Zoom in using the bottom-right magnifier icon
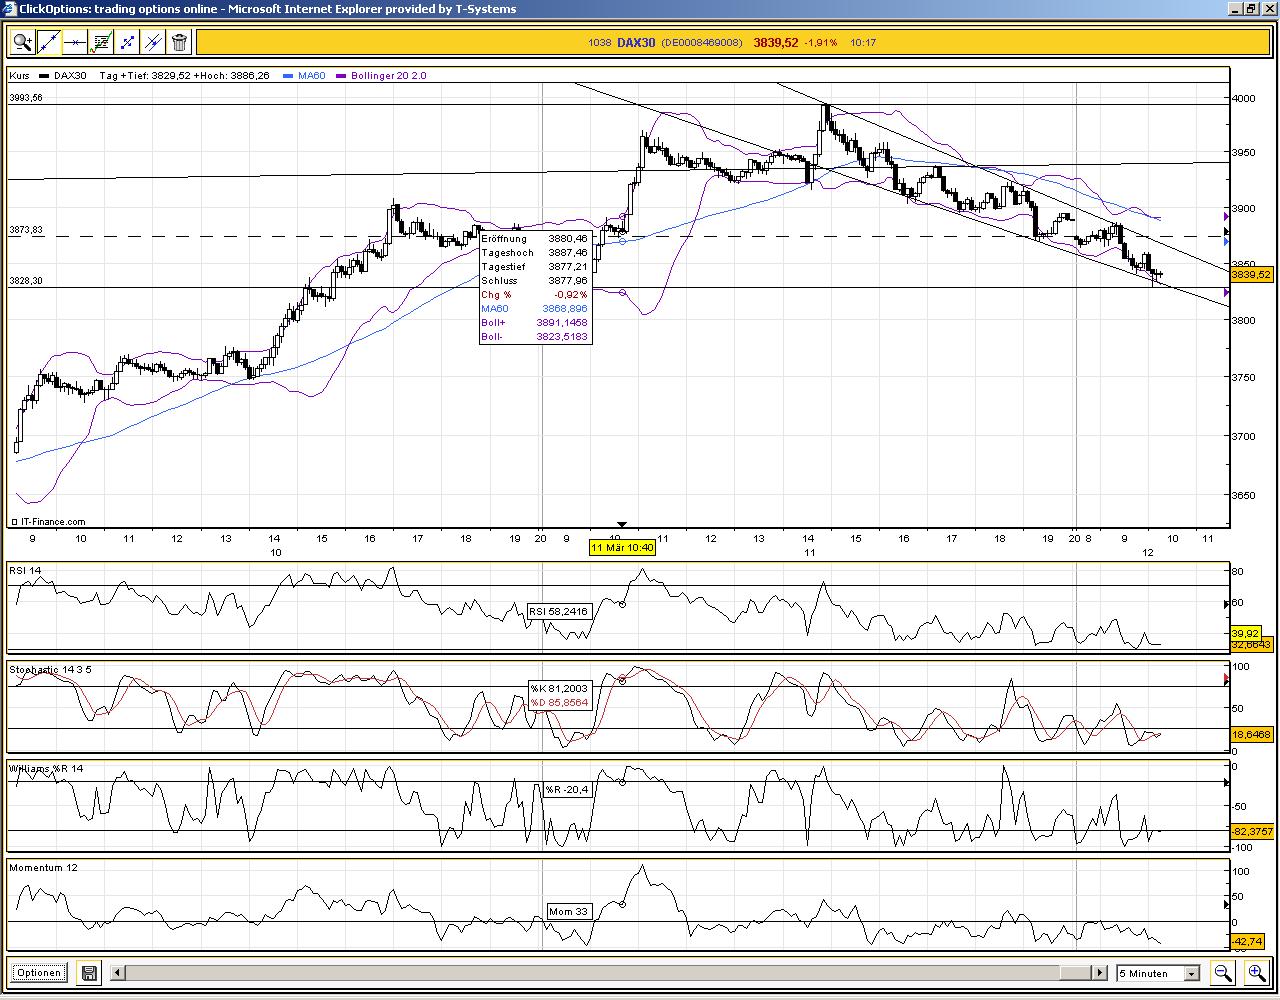The height and width of the screenshot is (1000, 1280). click(x=1258, y=972)
